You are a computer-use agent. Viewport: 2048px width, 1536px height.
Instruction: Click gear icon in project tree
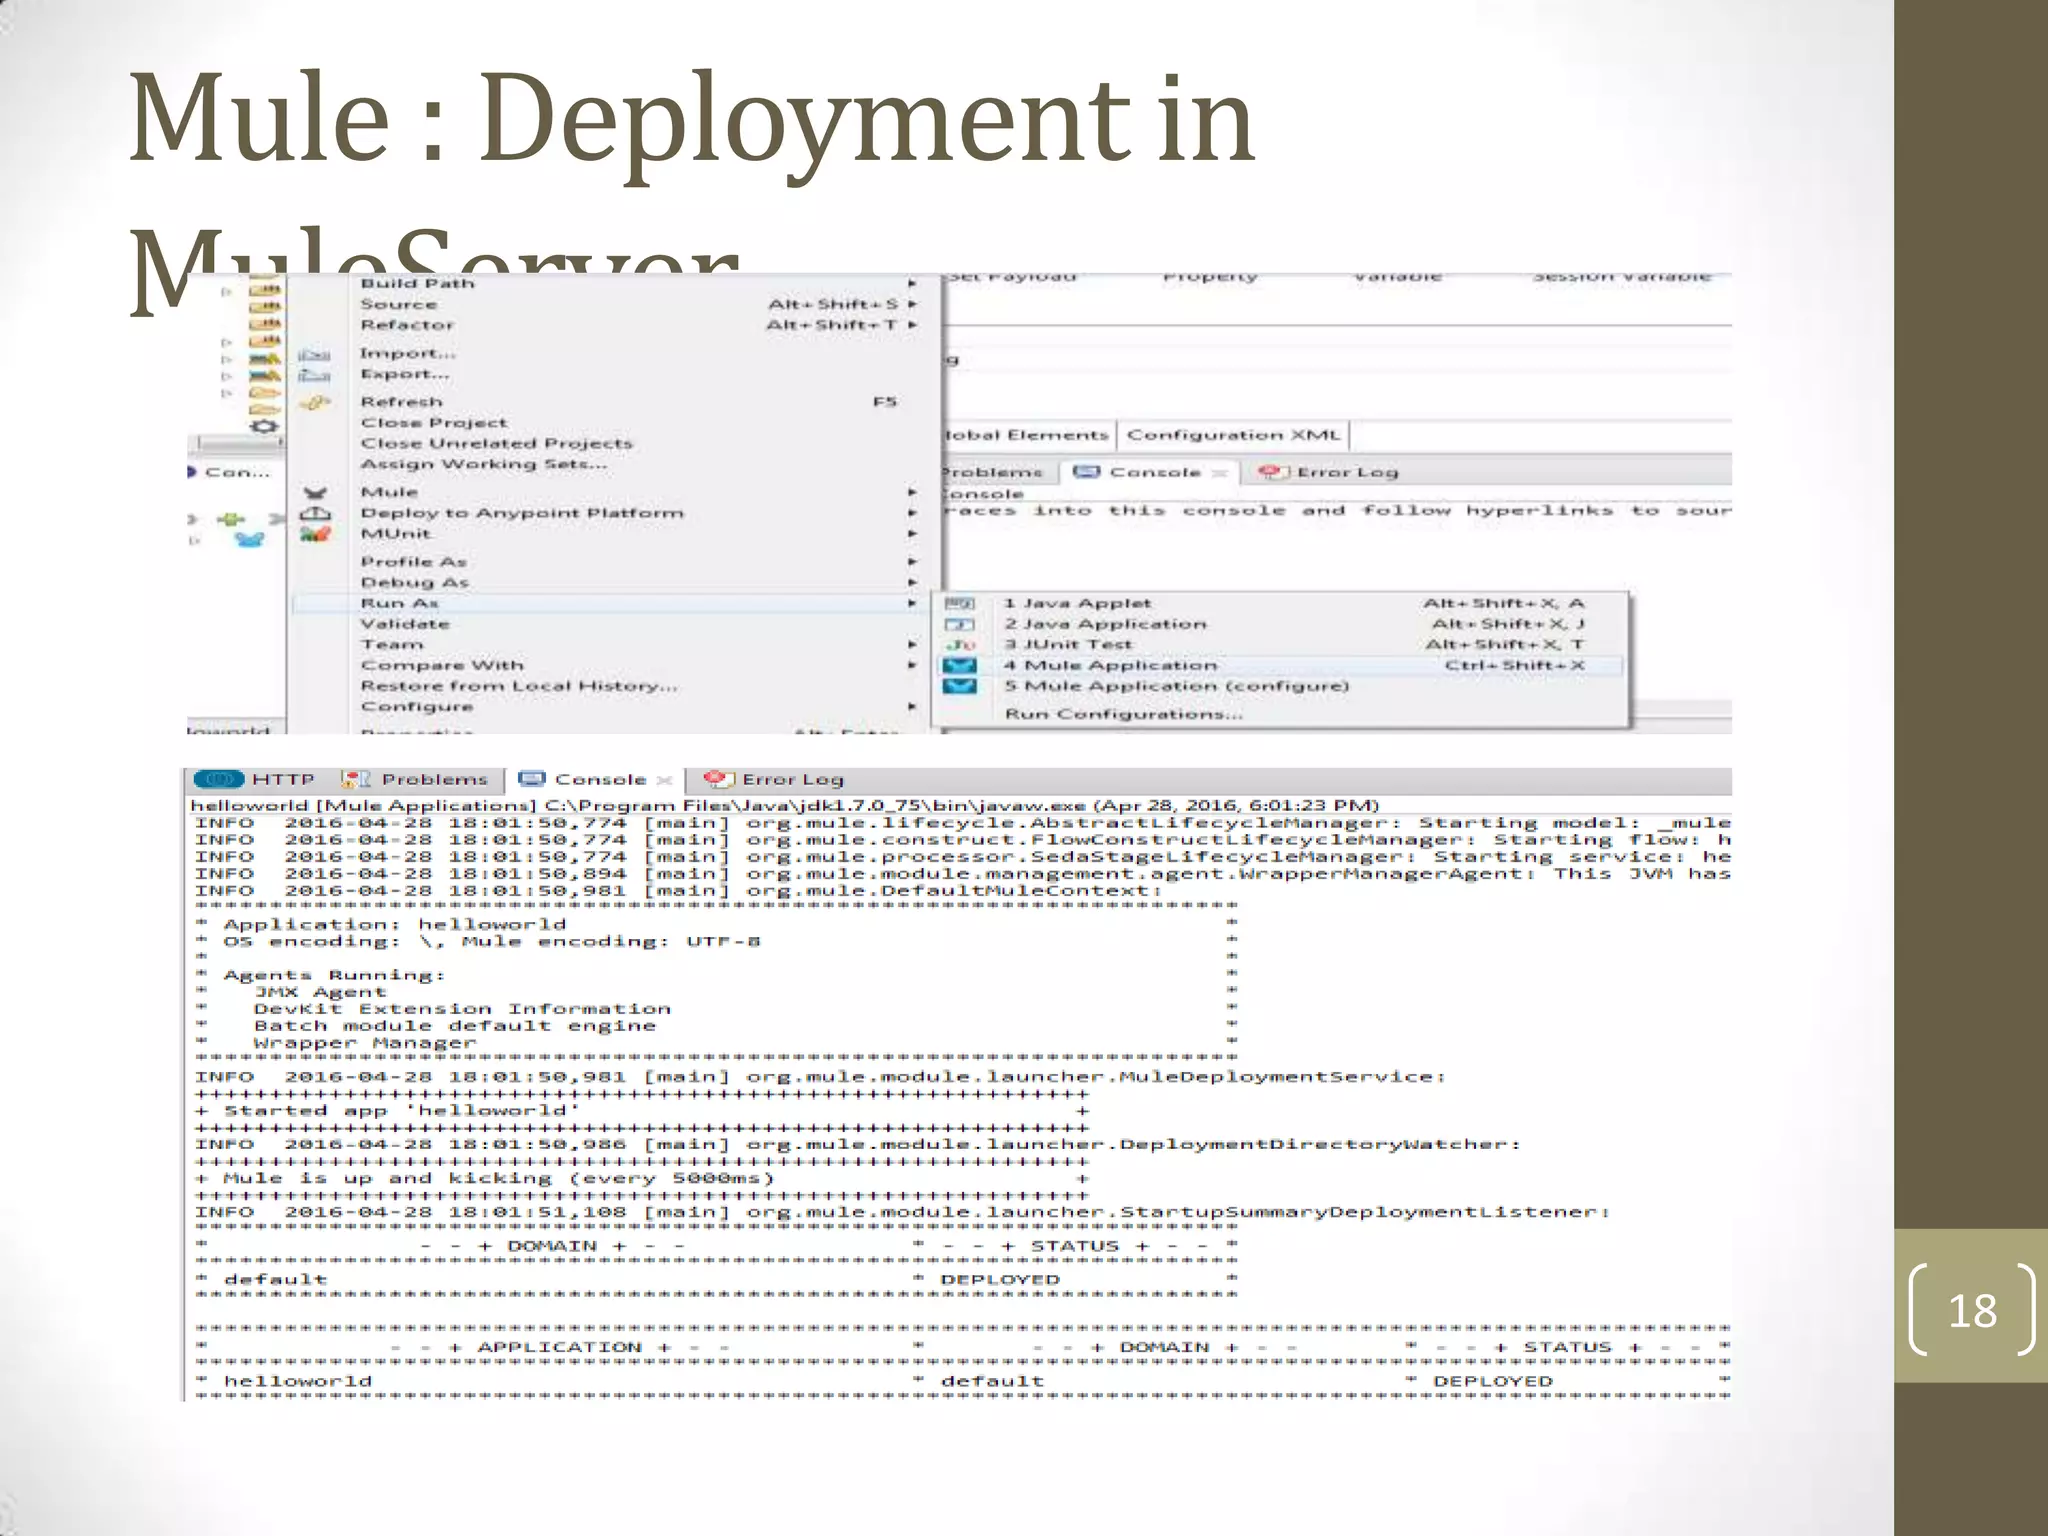pos(264,425)
